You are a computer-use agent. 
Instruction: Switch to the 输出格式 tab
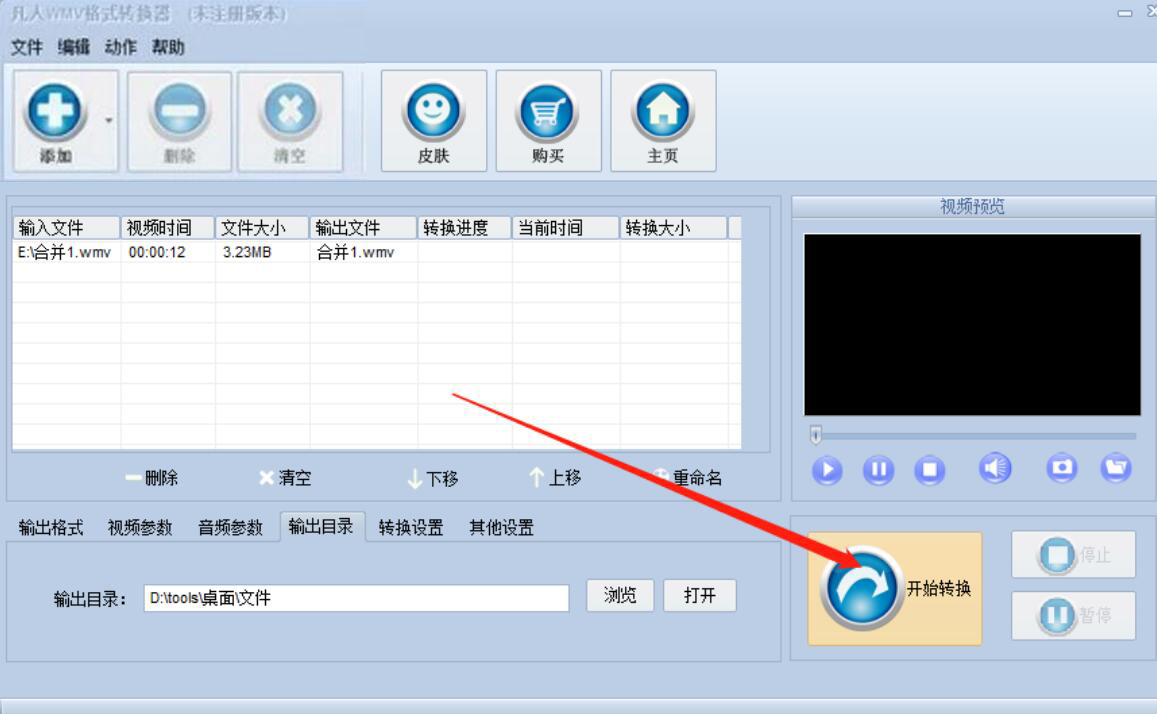[x=51, y=527]
